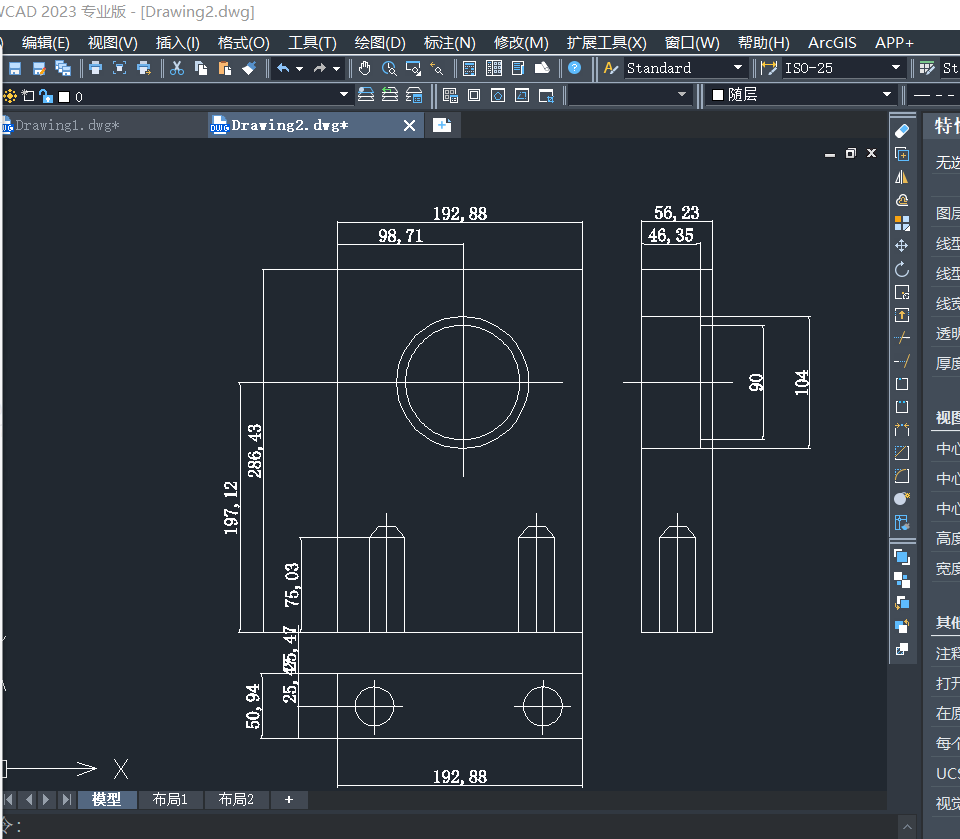Select the Rotate tool icon
The image size is (960, 839).
point(902,269)
